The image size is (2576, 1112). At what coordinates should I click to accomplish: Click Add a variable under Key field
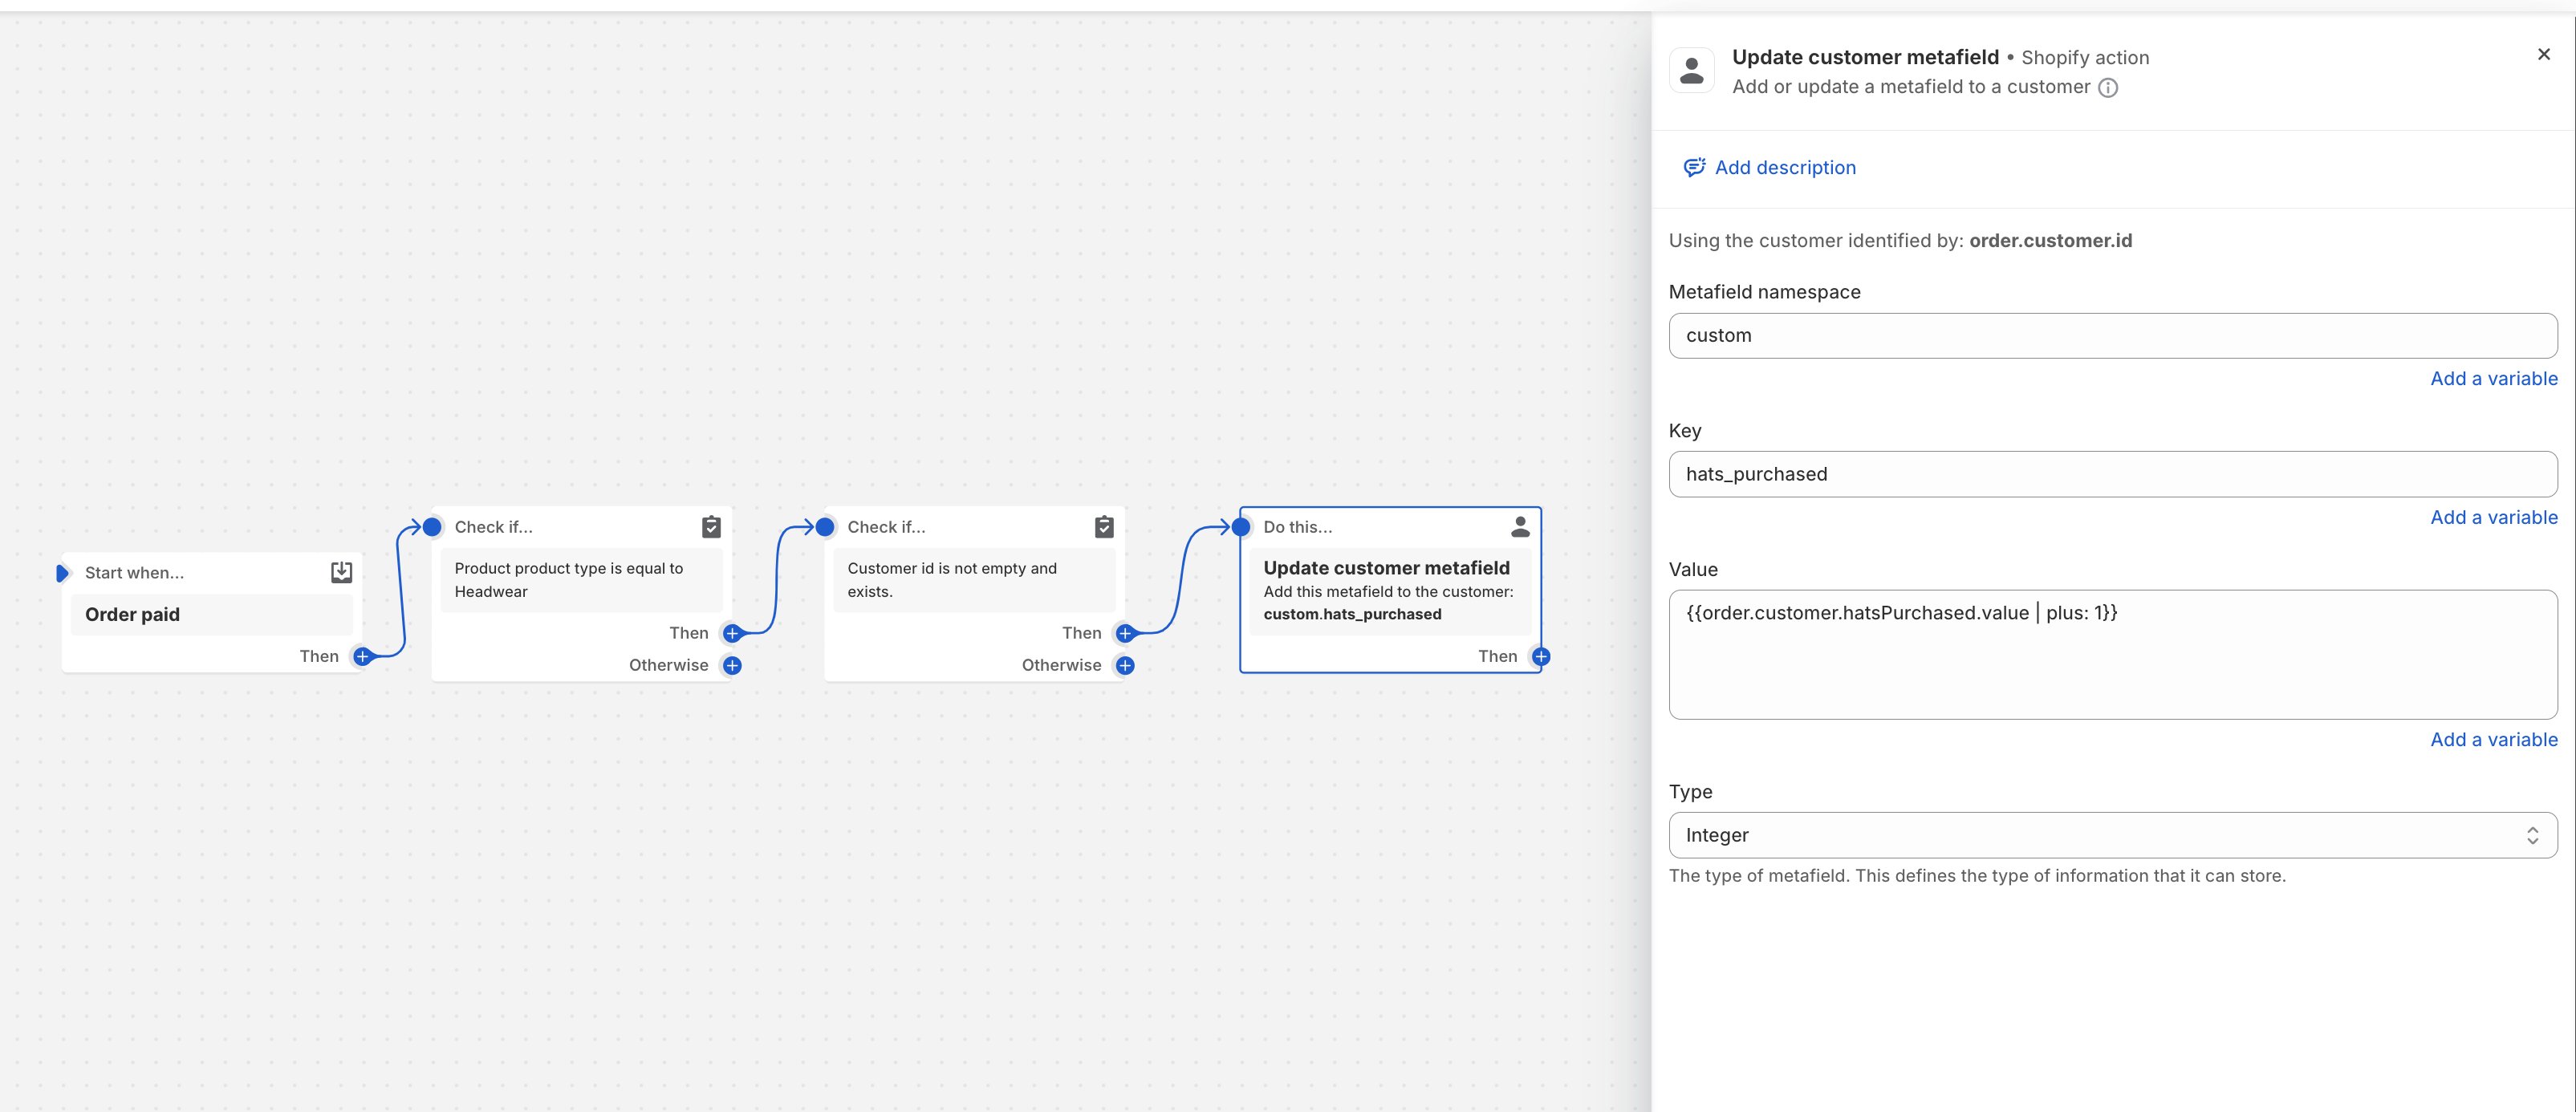click(x=2493, y=518)
